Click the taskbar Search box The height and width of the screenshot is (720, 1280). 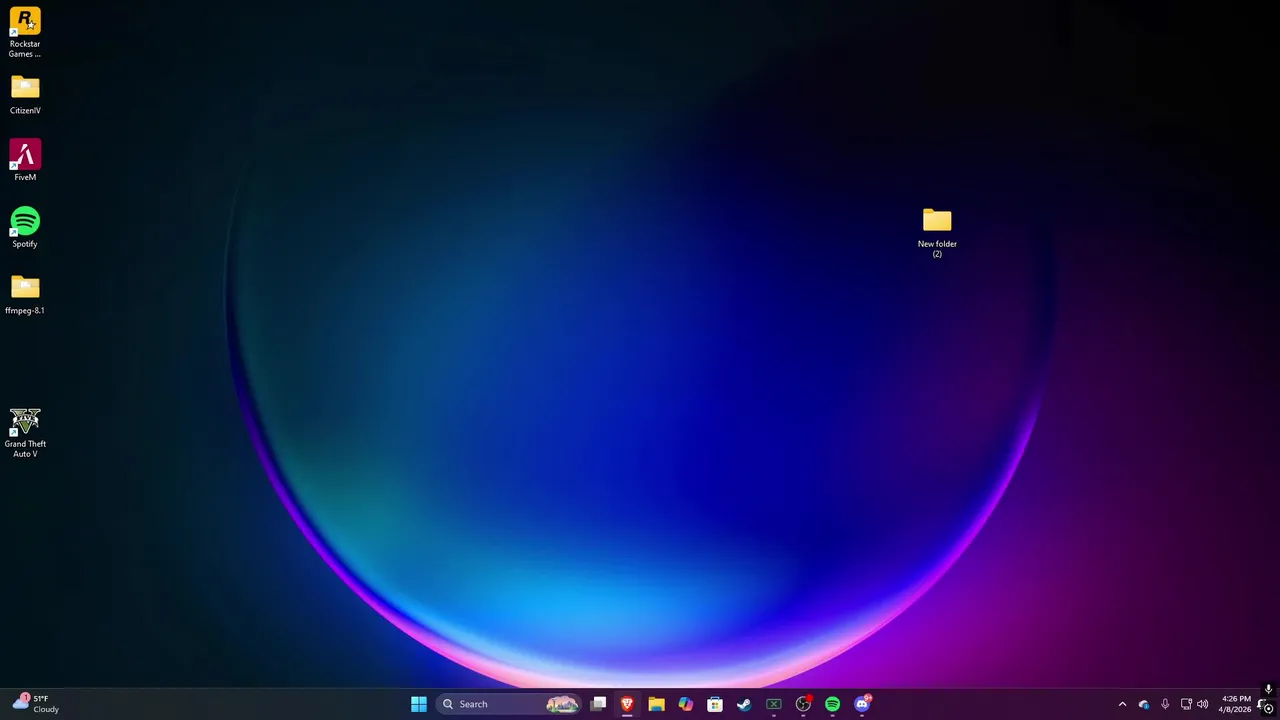(510, 704)
